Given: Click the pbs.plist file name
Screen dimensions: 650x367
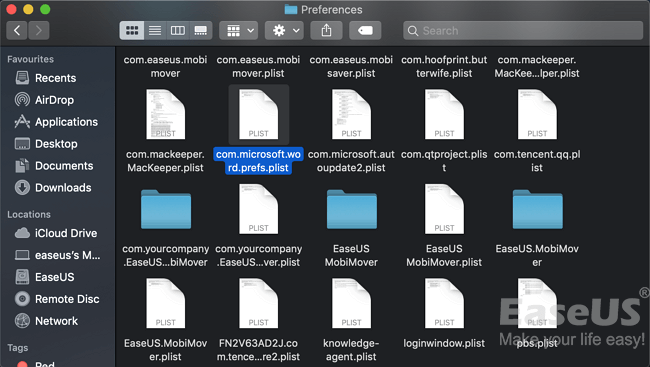Looking at the screenshot, I should point(537,343).
